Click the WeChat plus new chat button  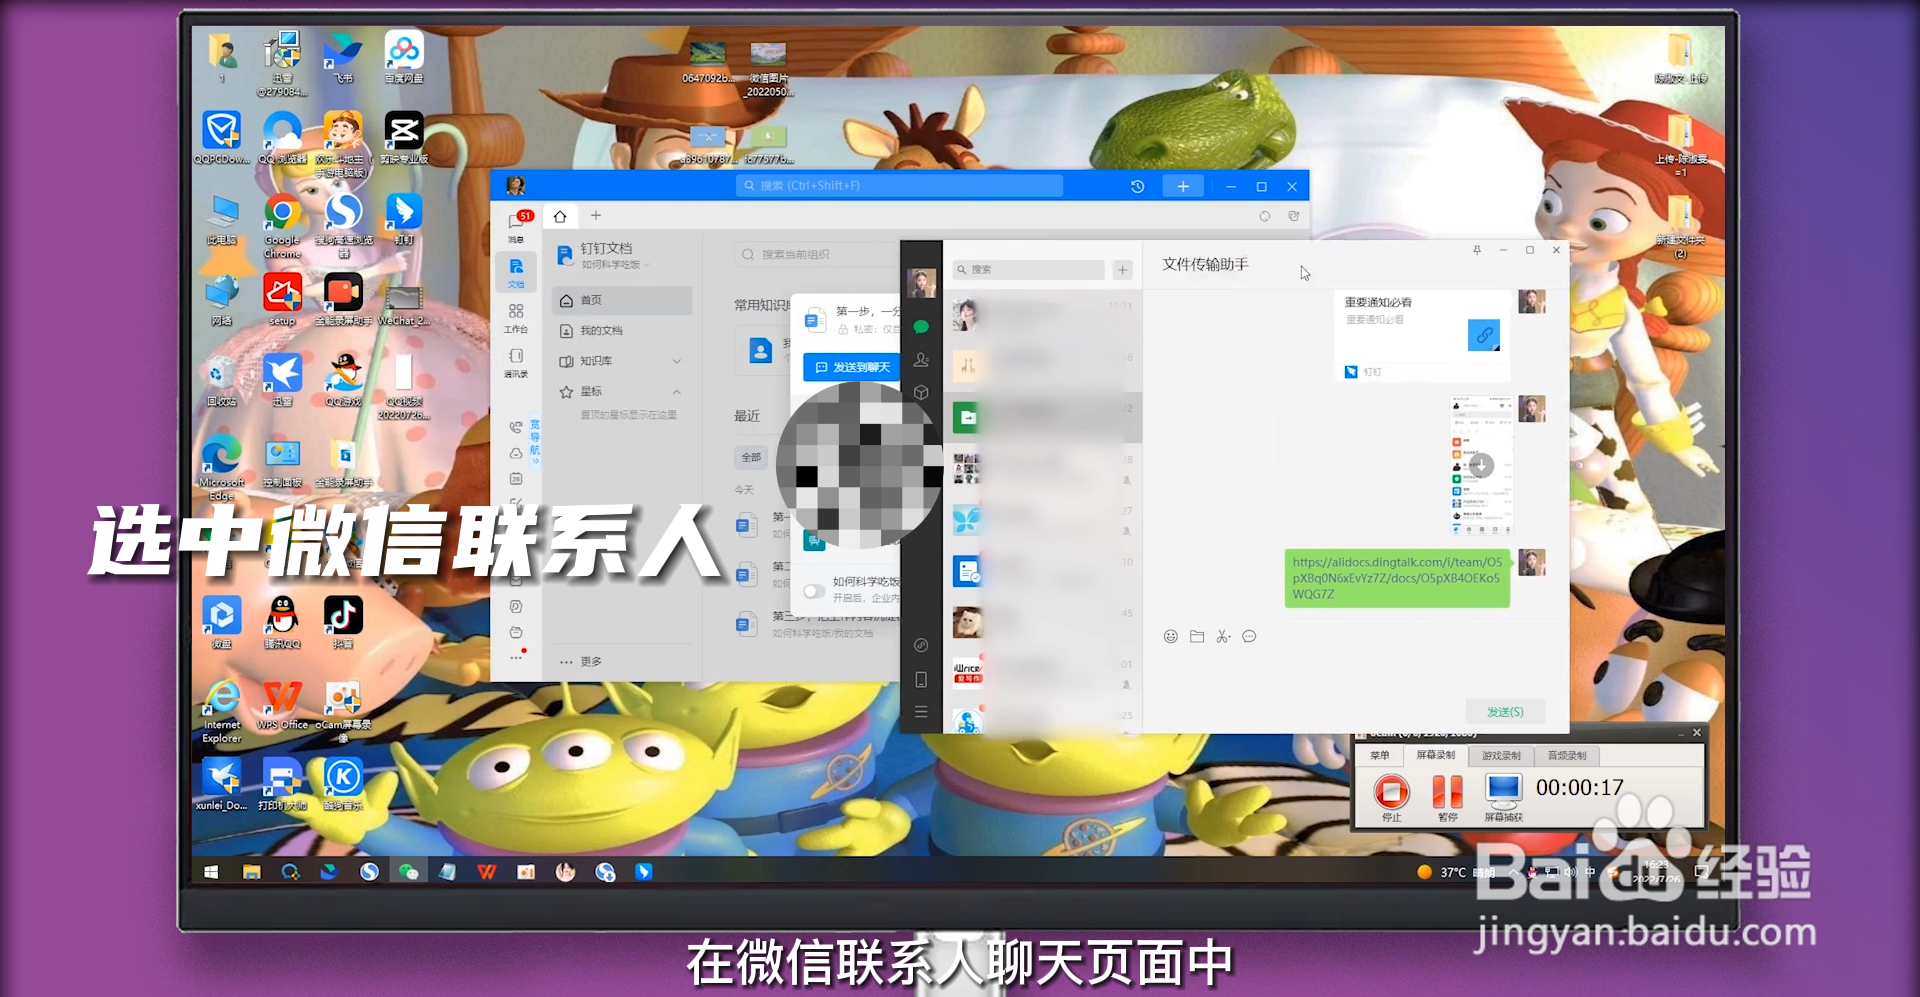pos(1123,270)
